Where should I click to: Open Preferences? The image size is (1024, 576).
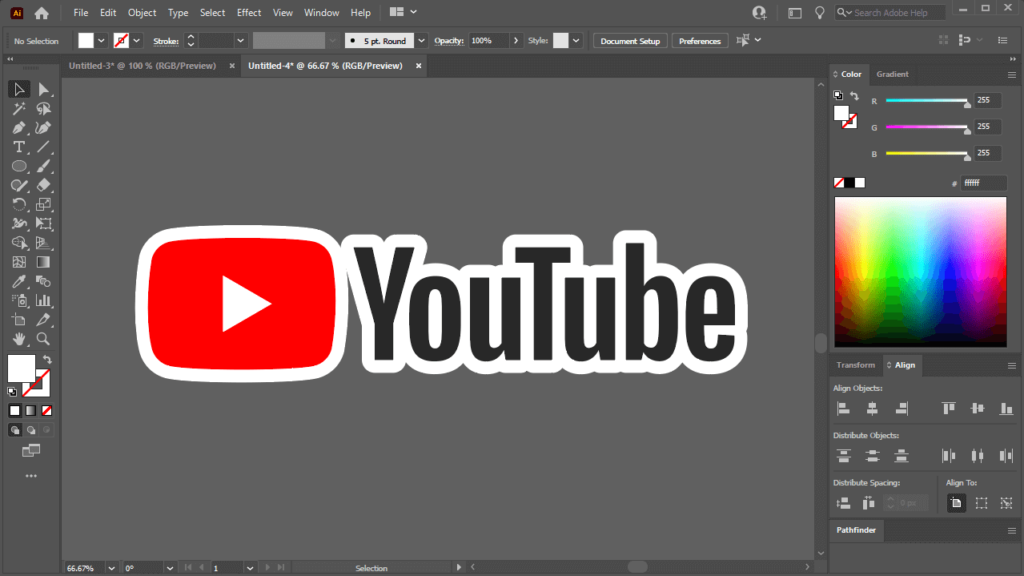700,41
